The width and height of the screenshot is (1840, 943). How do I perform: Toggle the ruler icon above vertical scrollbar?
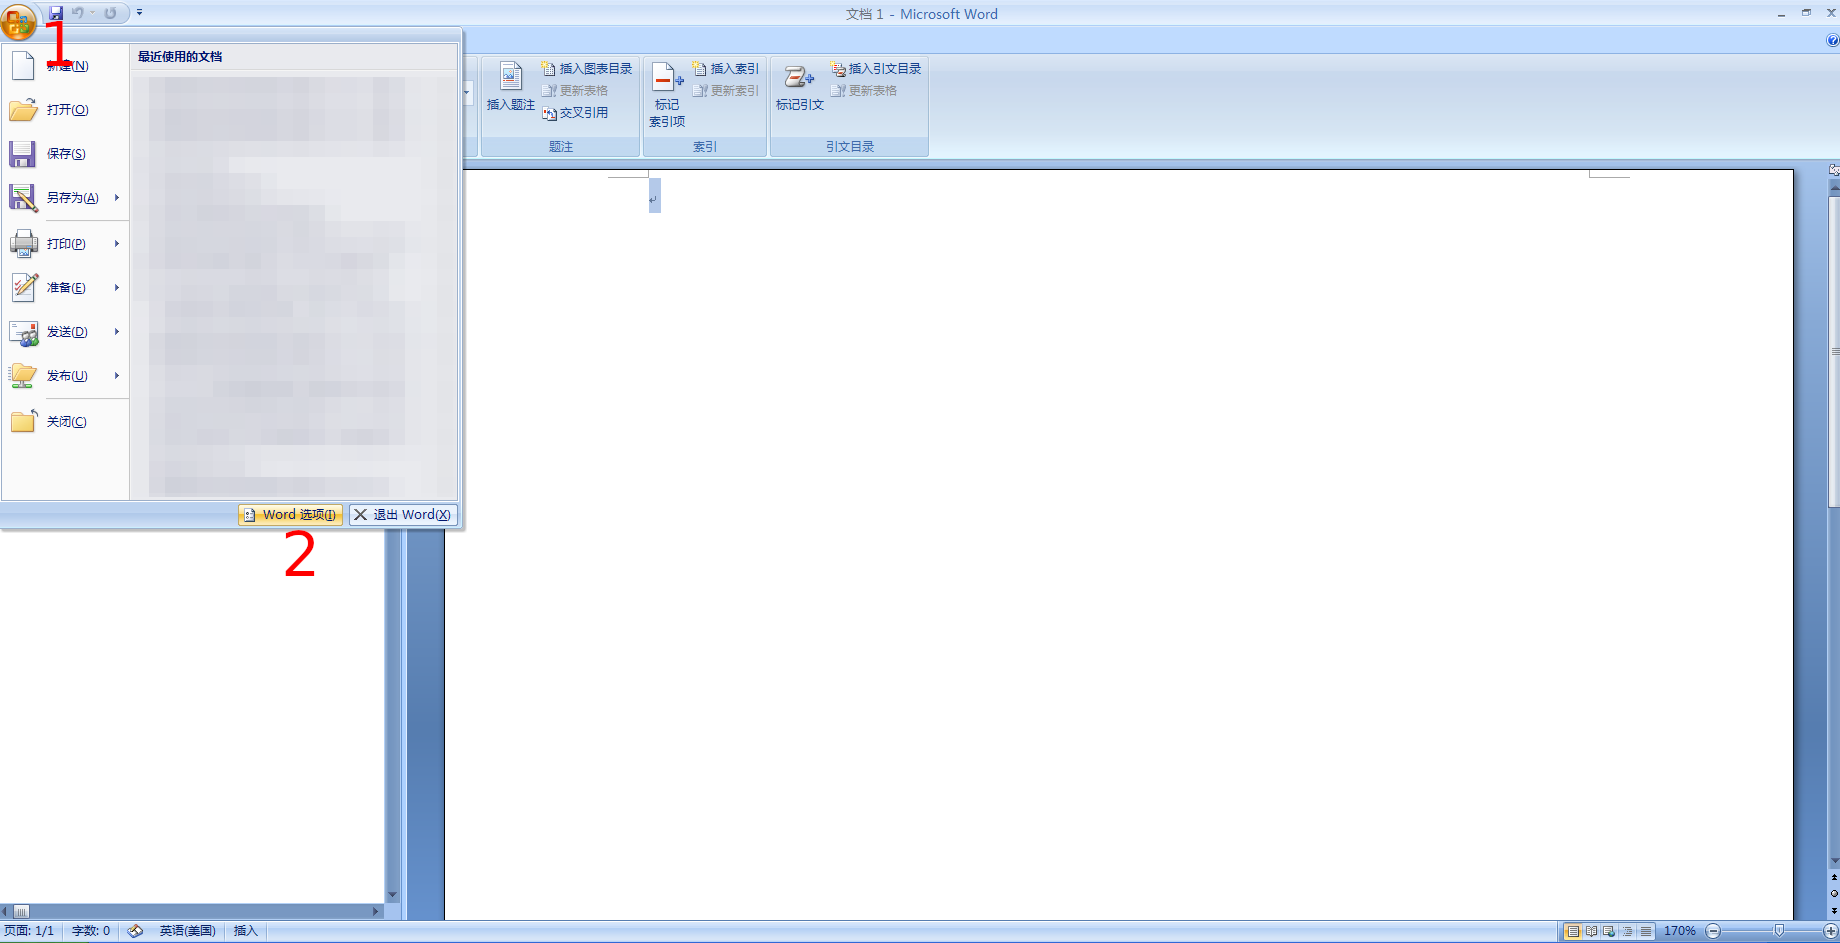click(x=1834, y=170)
